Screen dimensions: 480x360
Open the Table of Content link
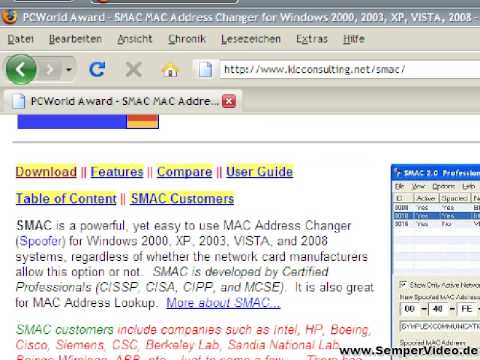[x=66, y=199]
